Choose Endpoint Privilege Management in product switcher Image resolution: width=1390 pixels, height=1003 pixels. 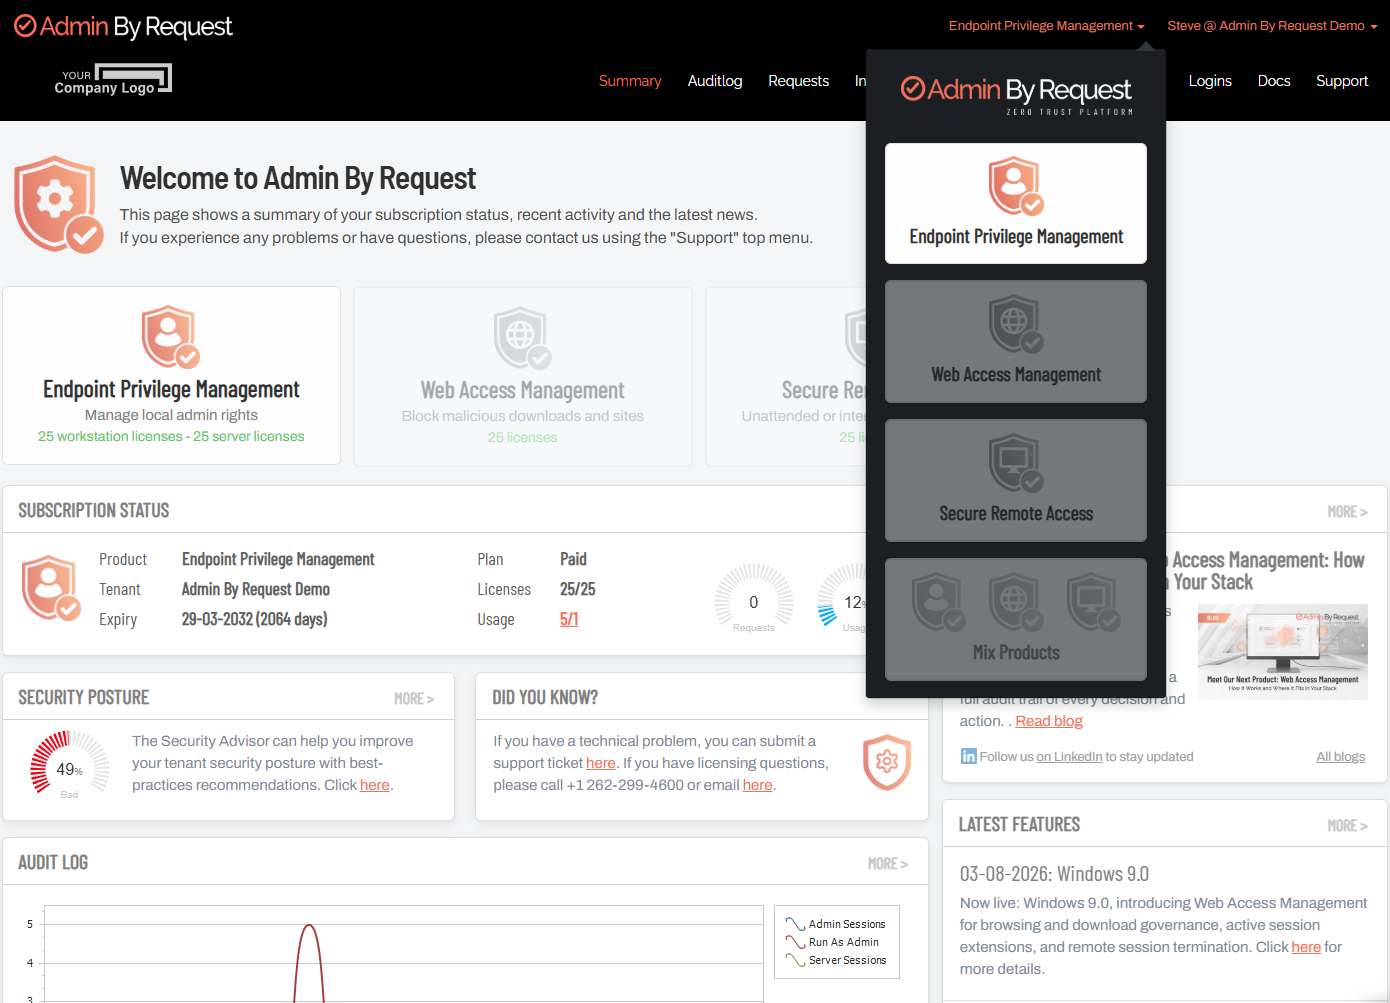coord(1016,204)
